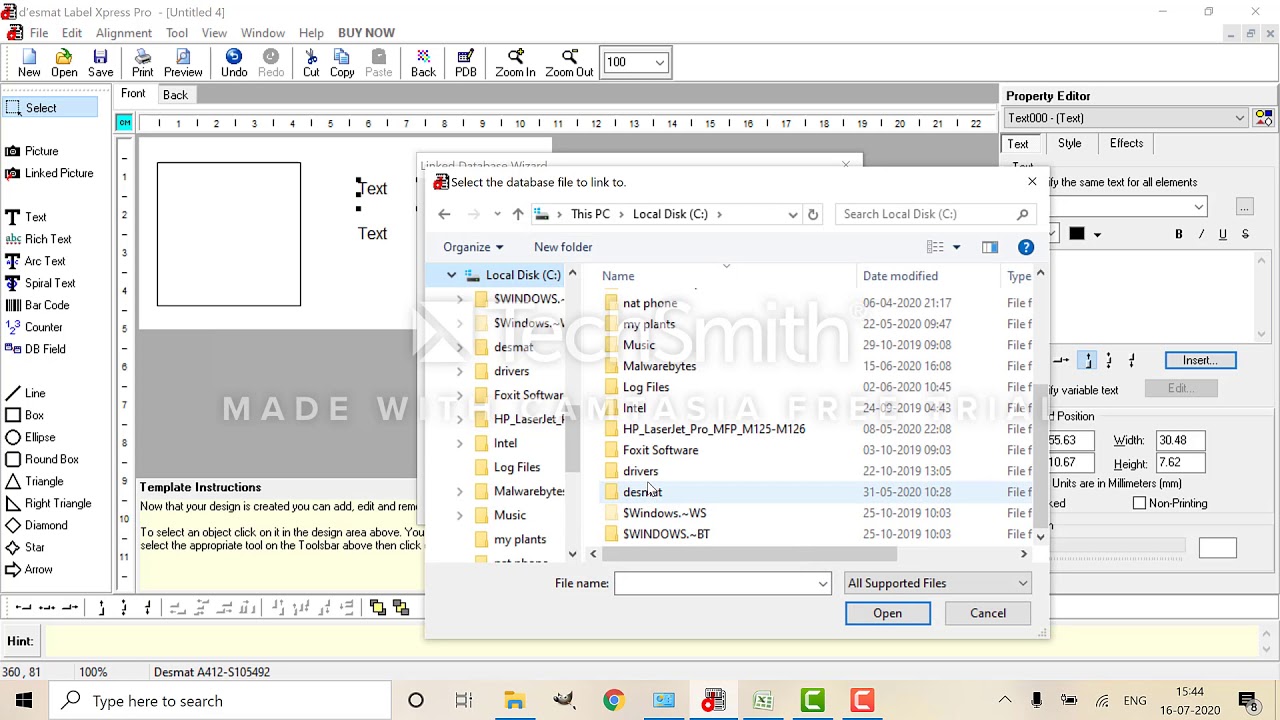Click the Cancel button in file dialog
This screenshot has height=720, width=1280.
[x=988, y=613]
